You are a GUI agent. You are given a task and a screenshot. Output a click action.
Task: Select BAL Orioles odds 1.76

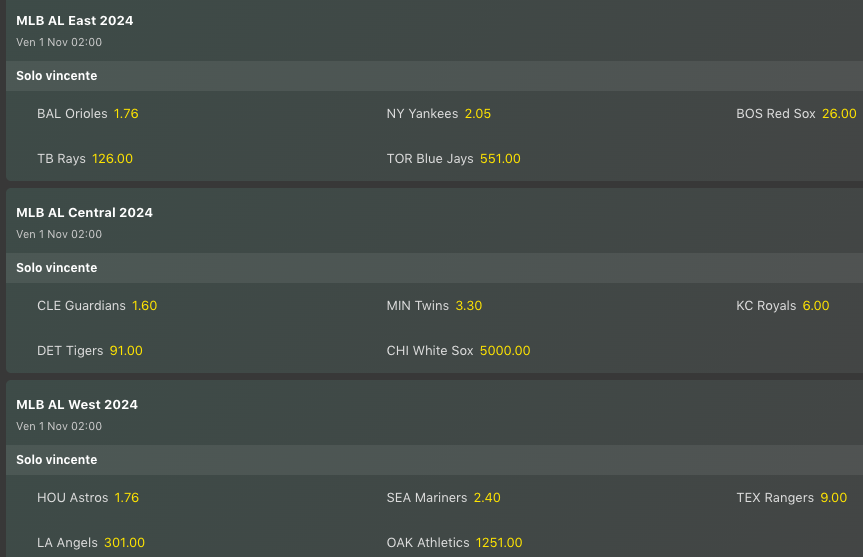click(126, 114)
